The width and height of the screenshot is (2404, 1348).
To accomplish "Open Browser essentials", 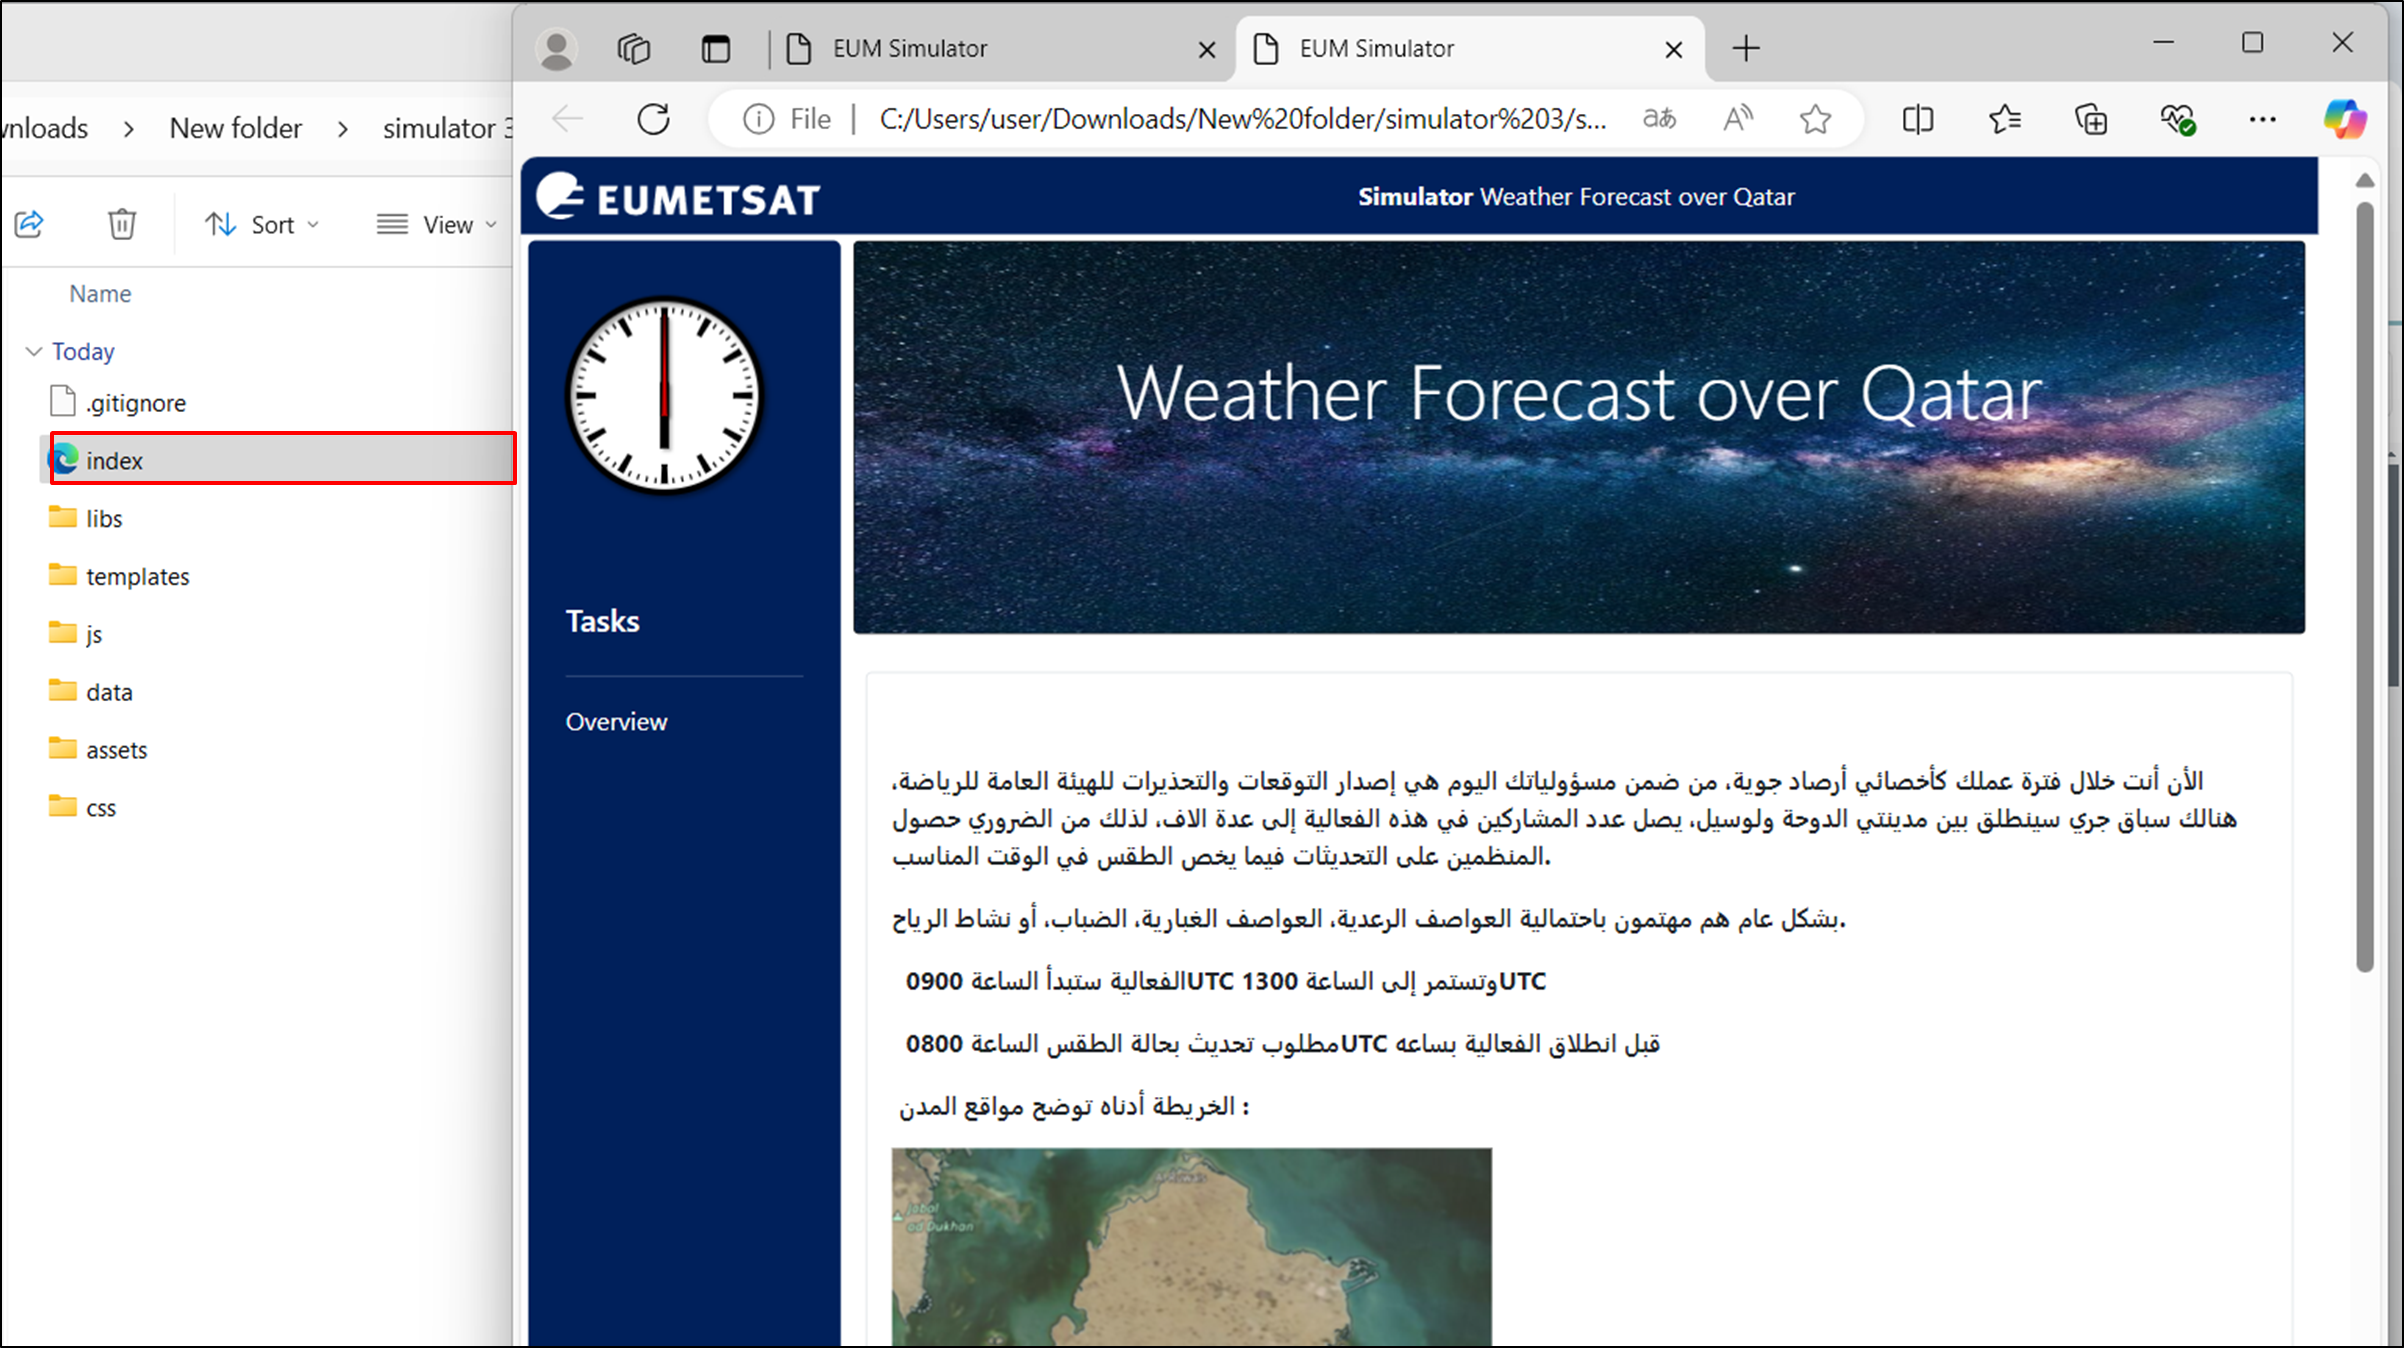I will click(x=2177, y=120).
